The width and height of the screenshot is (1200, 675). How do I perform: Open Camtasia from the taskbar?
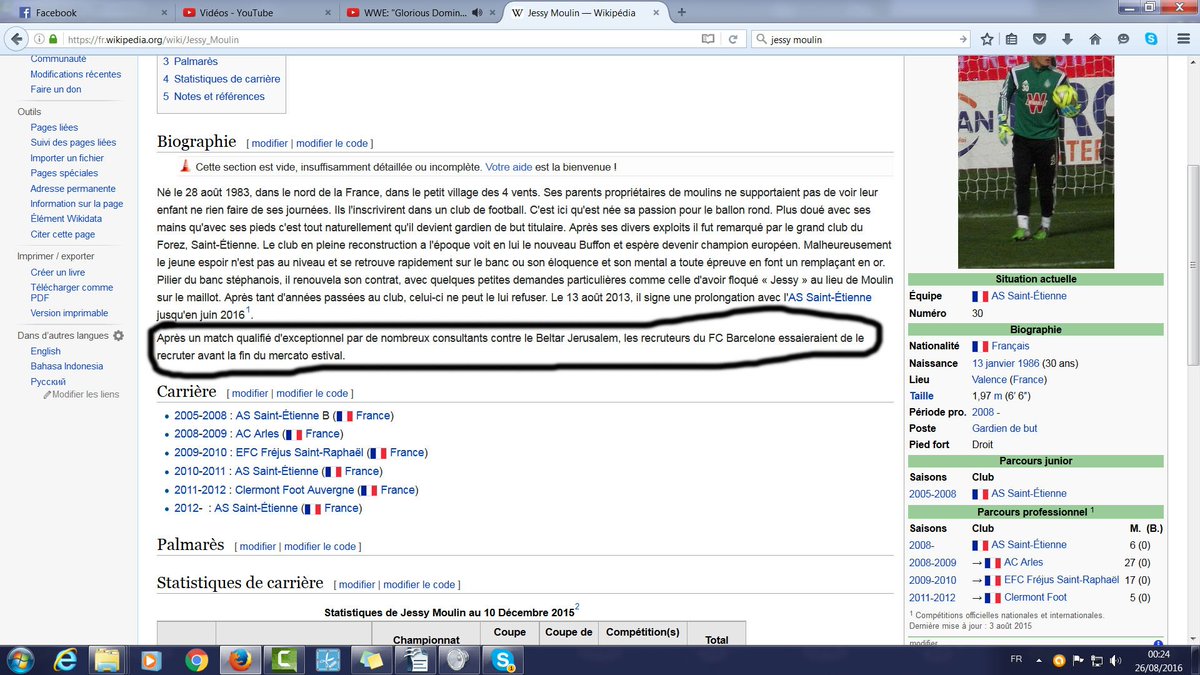[x=283, y=660]
